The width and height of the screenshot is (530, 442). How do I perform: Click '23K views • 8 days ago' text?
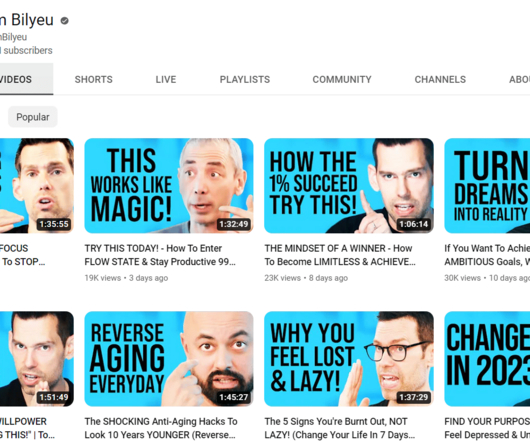coord(306,278)
